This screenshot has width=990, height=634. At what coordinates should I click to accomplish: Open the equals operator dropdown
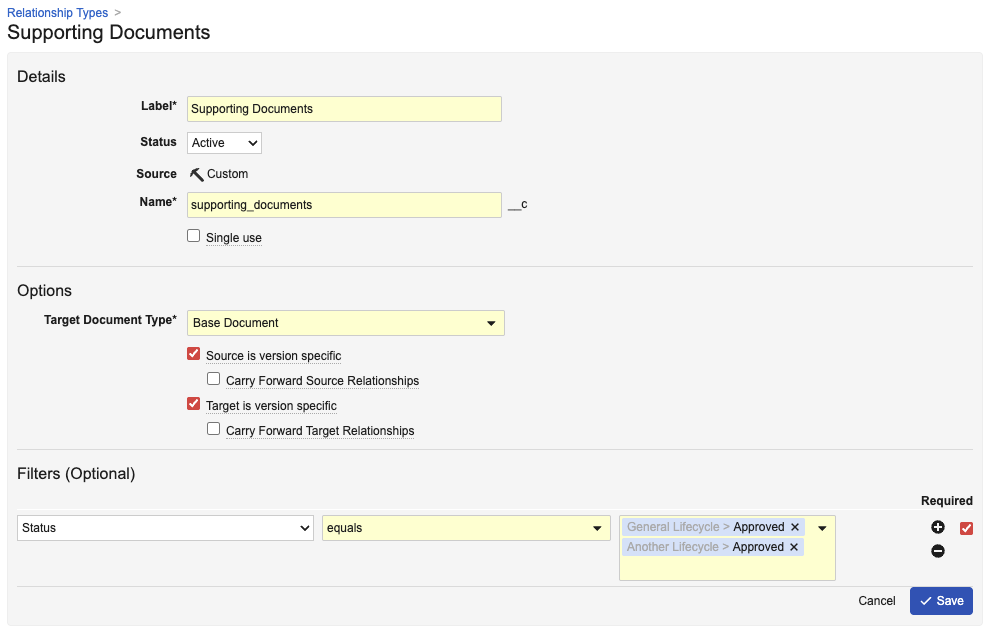466,528
